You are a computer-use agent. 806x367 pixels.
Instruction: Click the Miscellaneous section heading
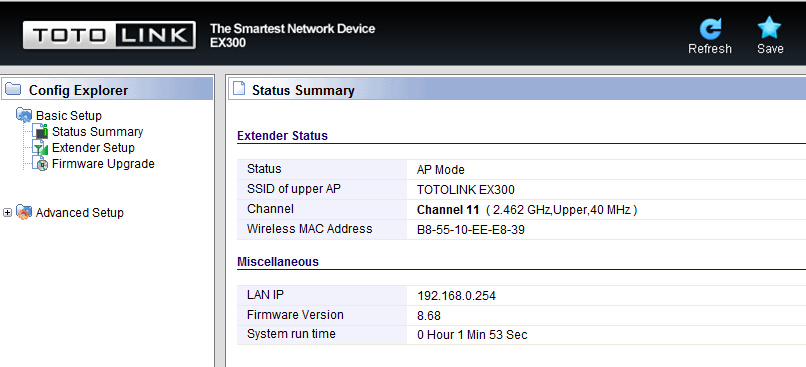(278, 262)
